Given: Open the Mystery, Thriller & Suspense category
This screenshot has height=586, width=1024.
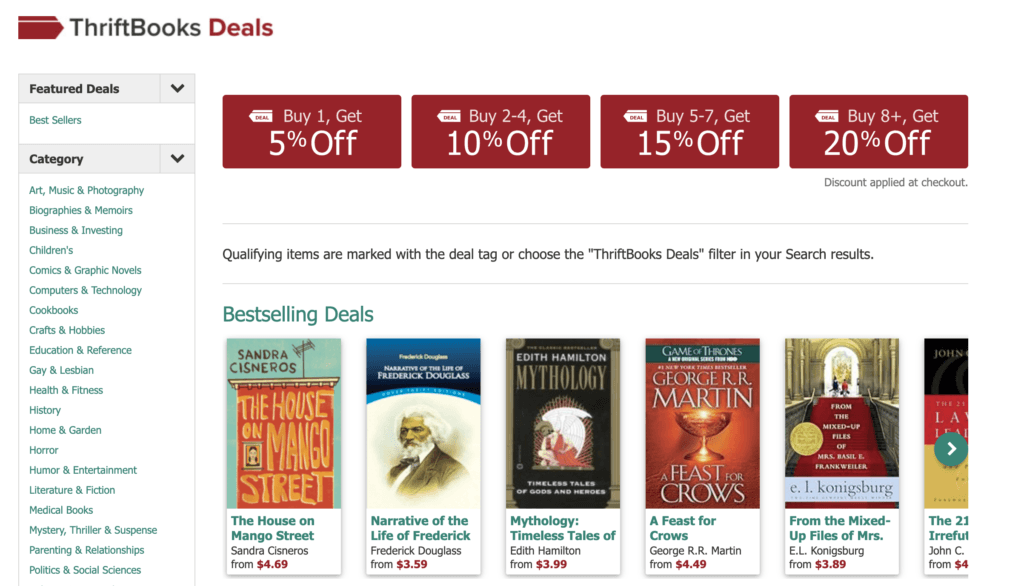Looking at the screenshot, I should click(93, 530).
